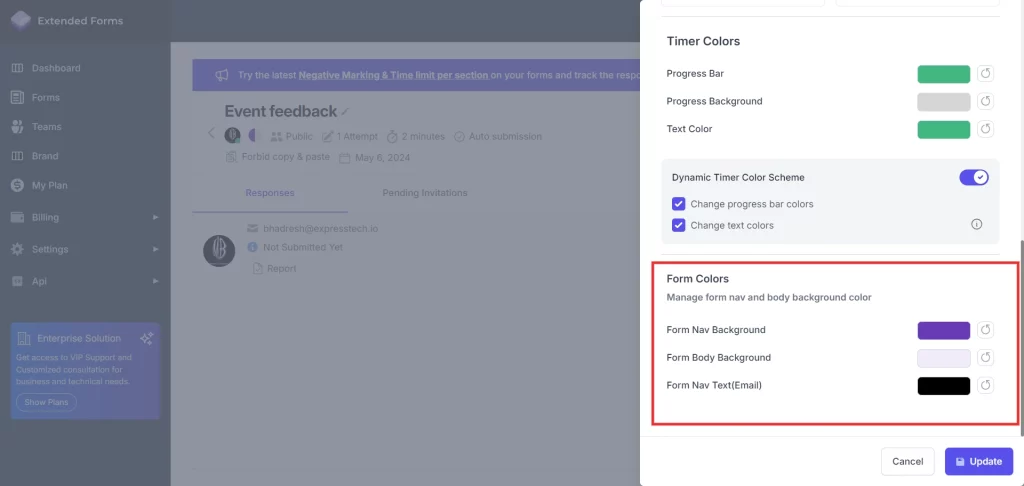Click the Settings gear icon
1024x486 pixels.
(x=17, y=249)
